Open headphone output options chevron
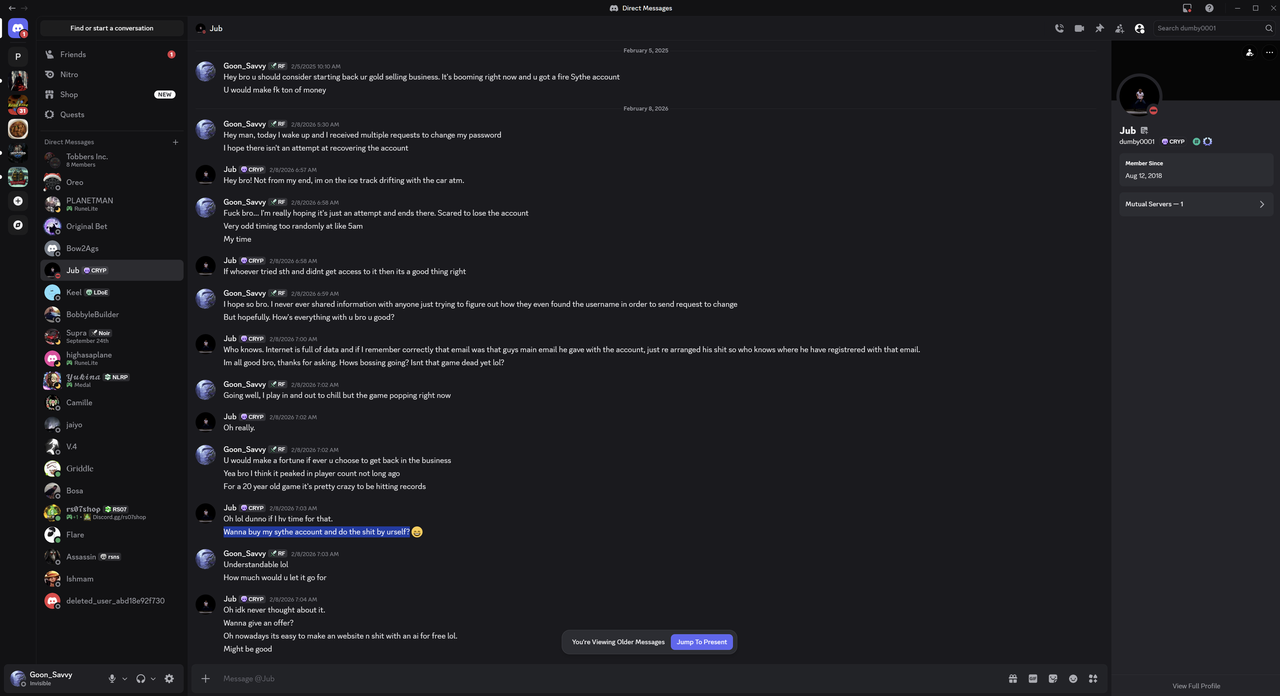 point(153,679)
